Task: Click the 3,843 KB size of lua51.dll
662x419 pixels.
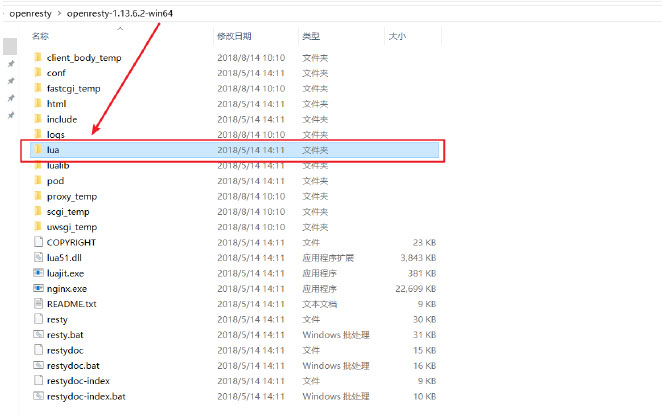Action: click(x=418, y=258)
